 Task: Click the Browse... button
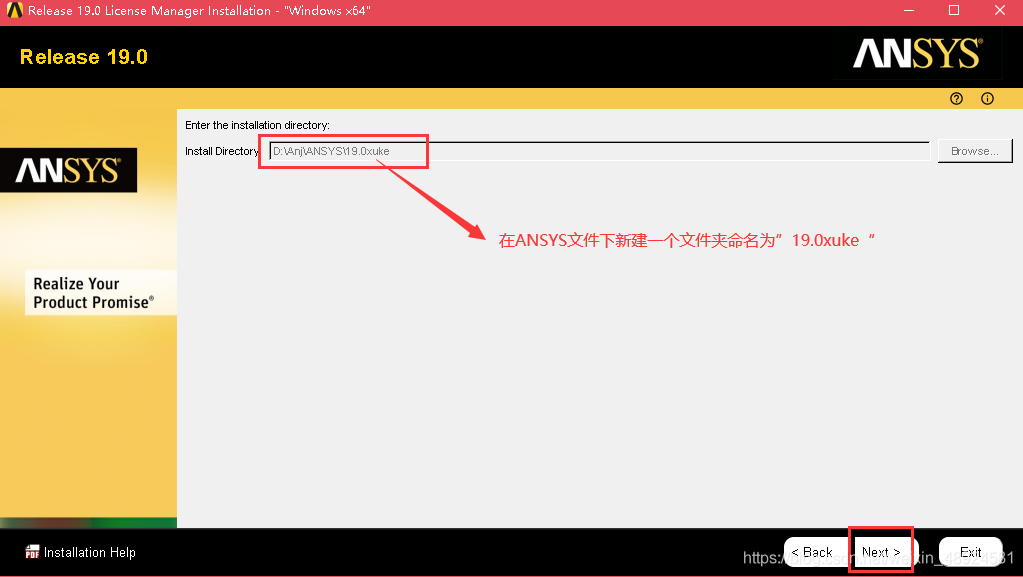tap(975, 151)
